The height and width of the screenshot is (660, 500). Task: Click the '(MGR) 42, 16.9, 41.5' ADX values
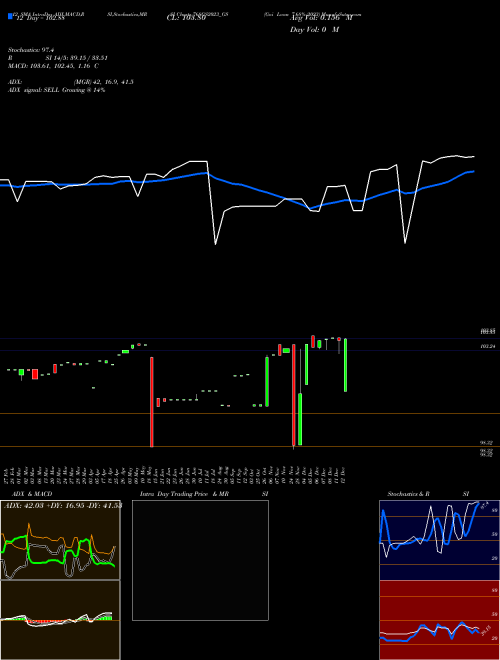104,82
